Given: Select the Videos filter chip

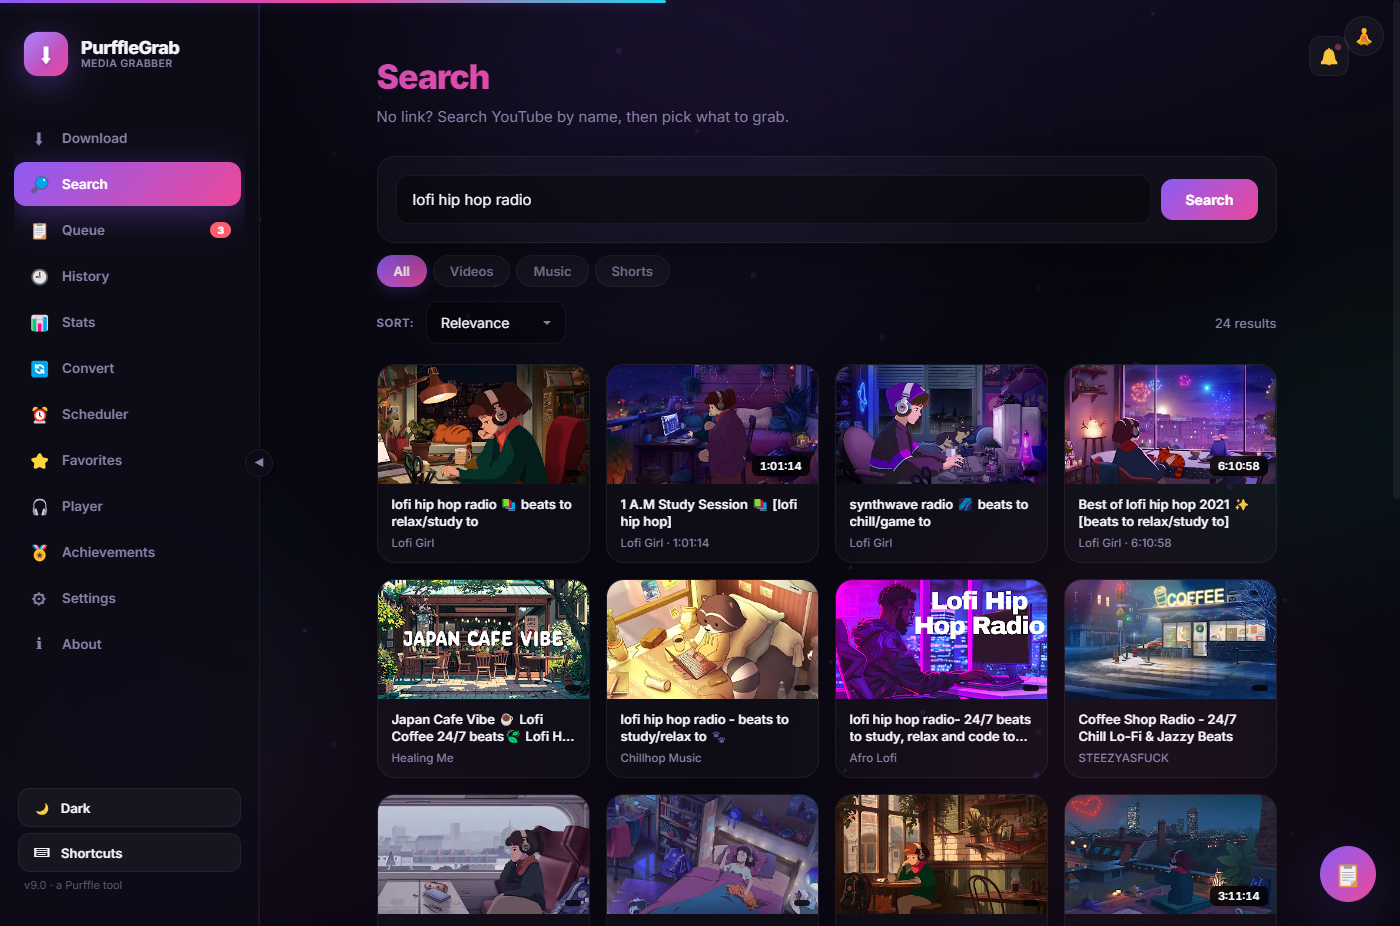Looking at the screenshot, I should 471,271.
